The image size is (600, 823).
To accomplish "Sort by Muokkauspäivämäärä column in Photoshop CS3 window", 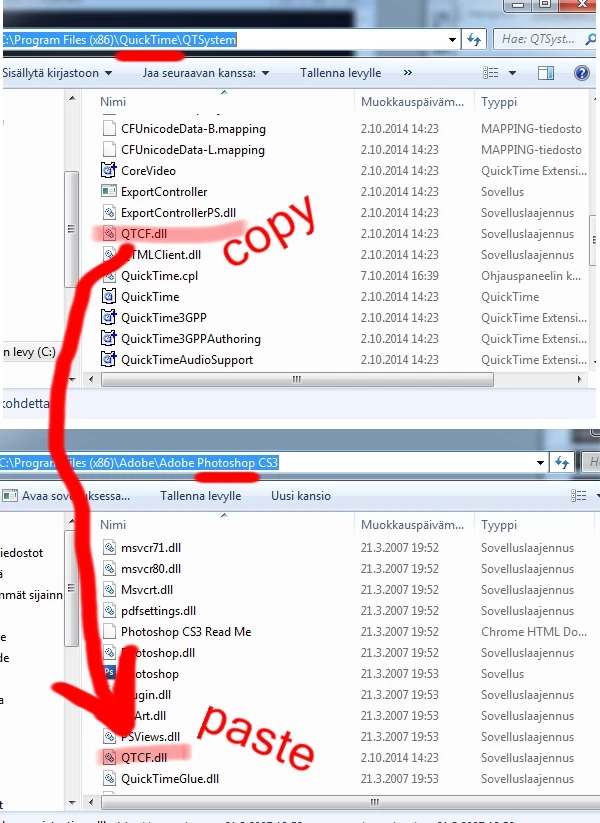I will coord(414,525).
